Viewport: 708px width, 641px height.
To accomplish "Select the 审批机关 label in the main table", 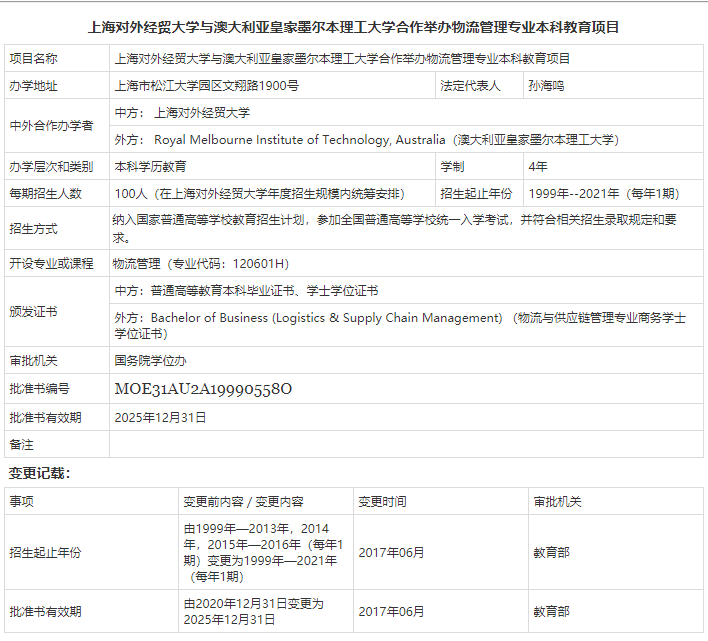I will click(33, 361).
